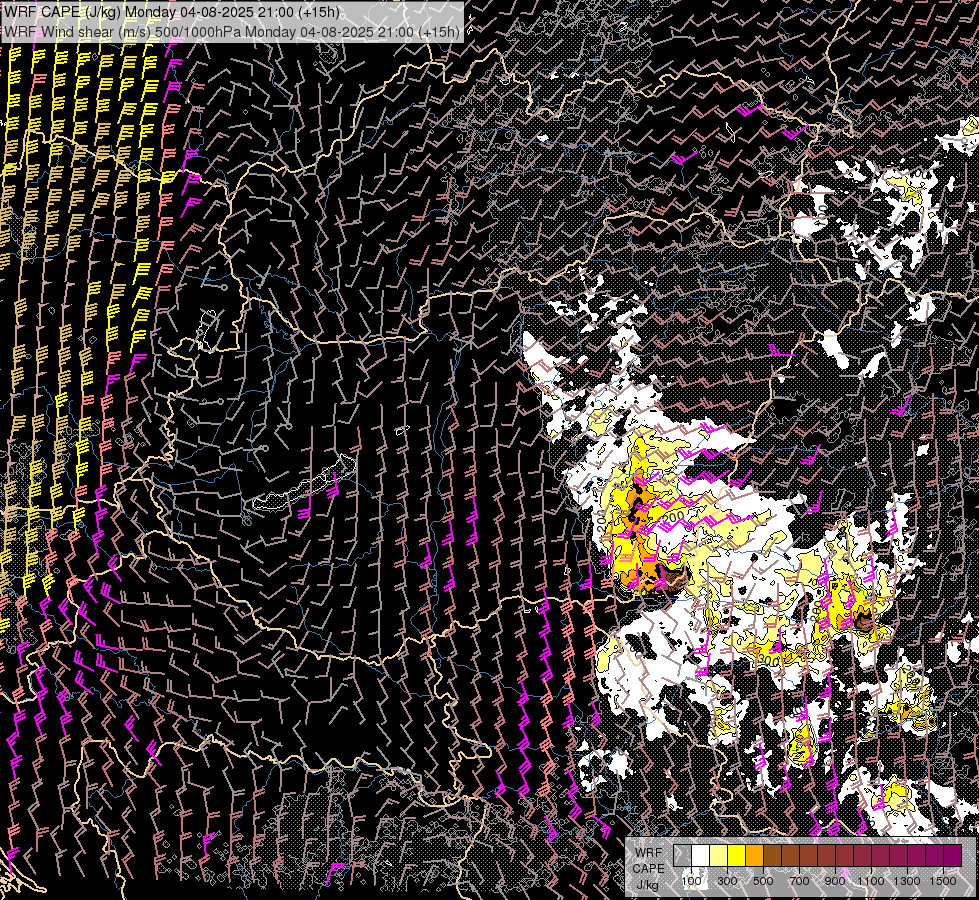Select the orange legend swatch
The height and width of the screenshot is (900, 979).
coord(754,856)
